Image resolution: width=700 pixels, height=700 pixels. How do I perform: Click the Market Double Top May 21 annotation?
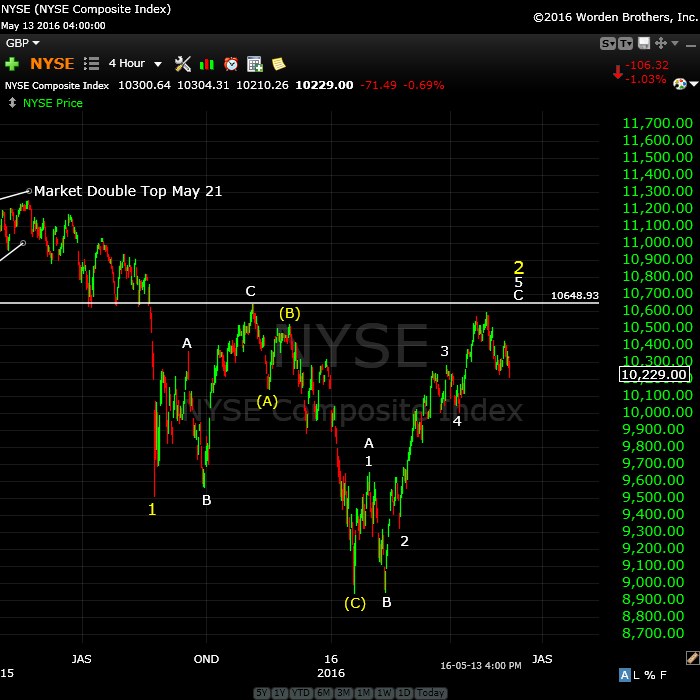(128, 191)
